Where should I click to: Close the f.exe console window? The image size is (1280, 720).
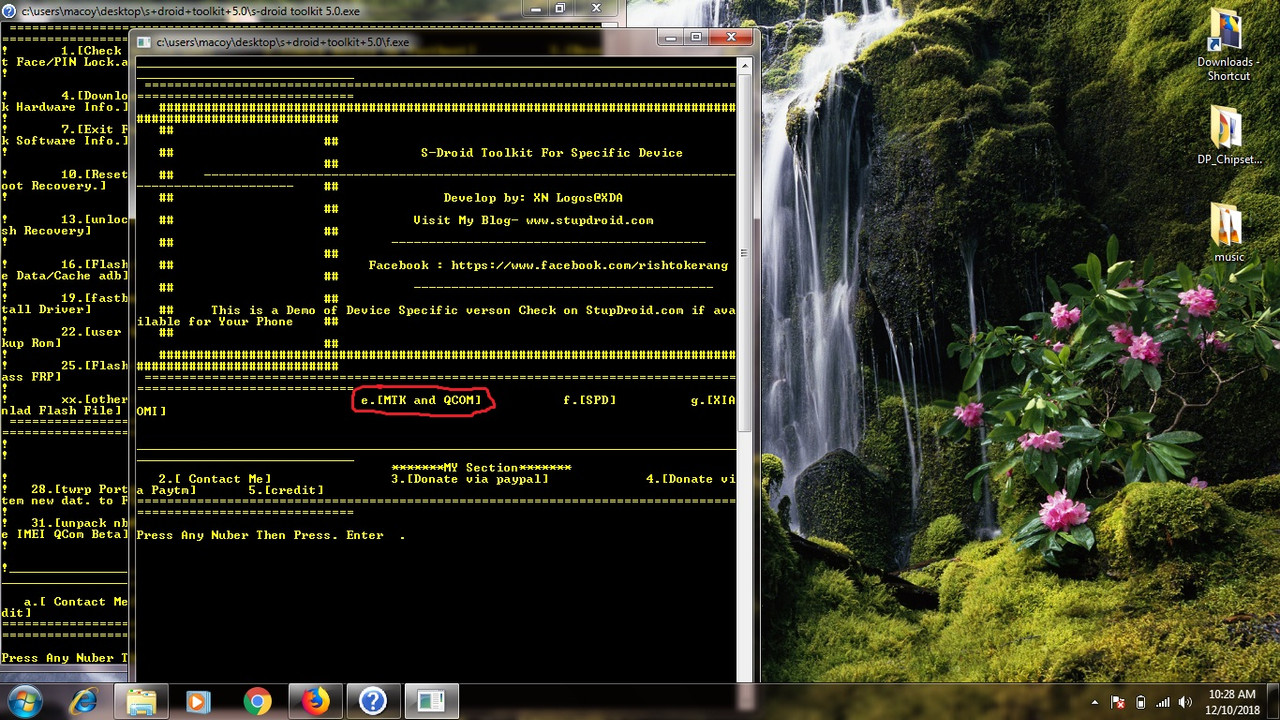tap(732, 39)
